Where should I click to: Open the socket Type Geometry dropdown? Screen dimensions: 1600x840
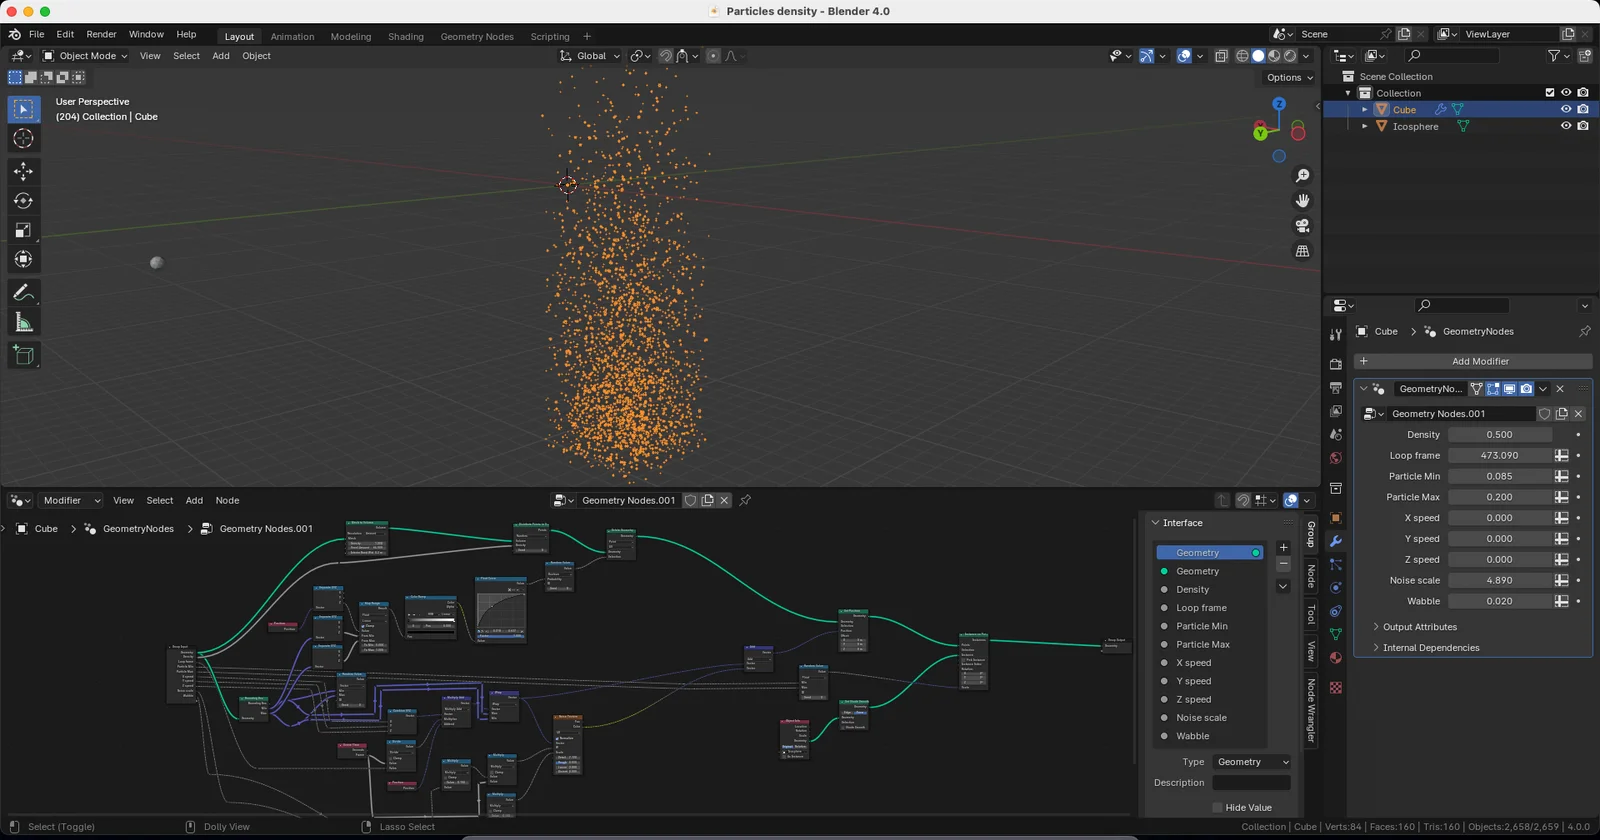click(x=1251, y=762)
